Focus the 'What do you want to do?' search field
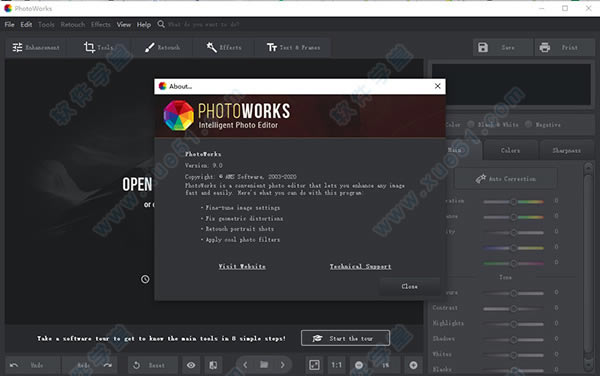The height and width of the screenshot is (376, 600). 204,24
